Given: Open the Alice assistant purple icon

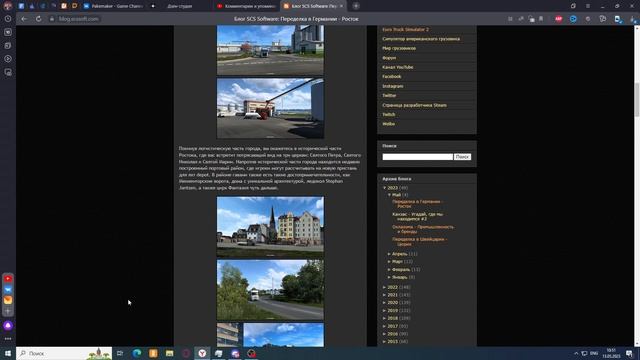Looking at the screenshot, I should pos(8,326).
